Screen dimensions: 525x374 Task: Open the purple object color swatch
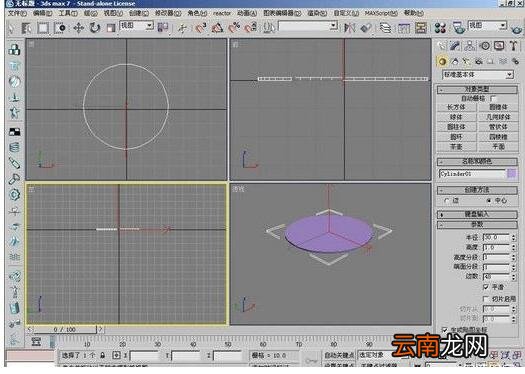(x=512, y=173)
